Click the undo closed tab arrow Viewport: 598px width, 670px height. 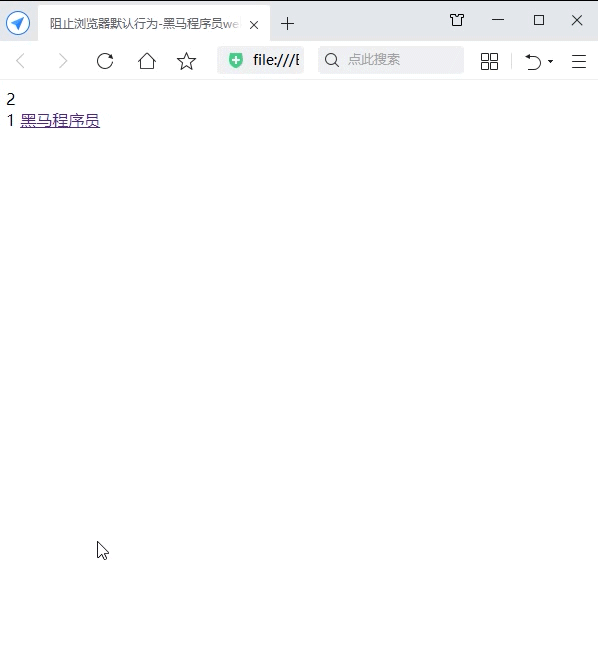(533, 62)
